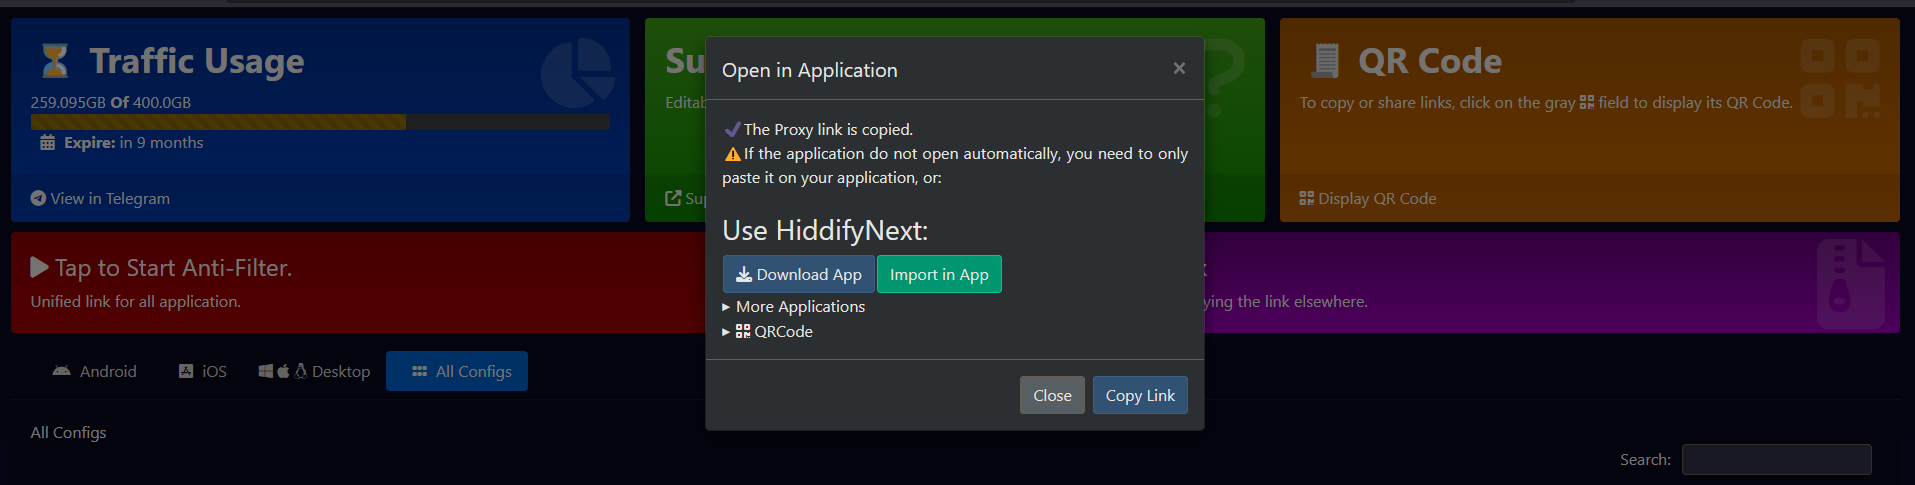Screen dimensions: 1915x485
Task: Click the QR icon beside Display QR Code
Action: point(1306,198)
